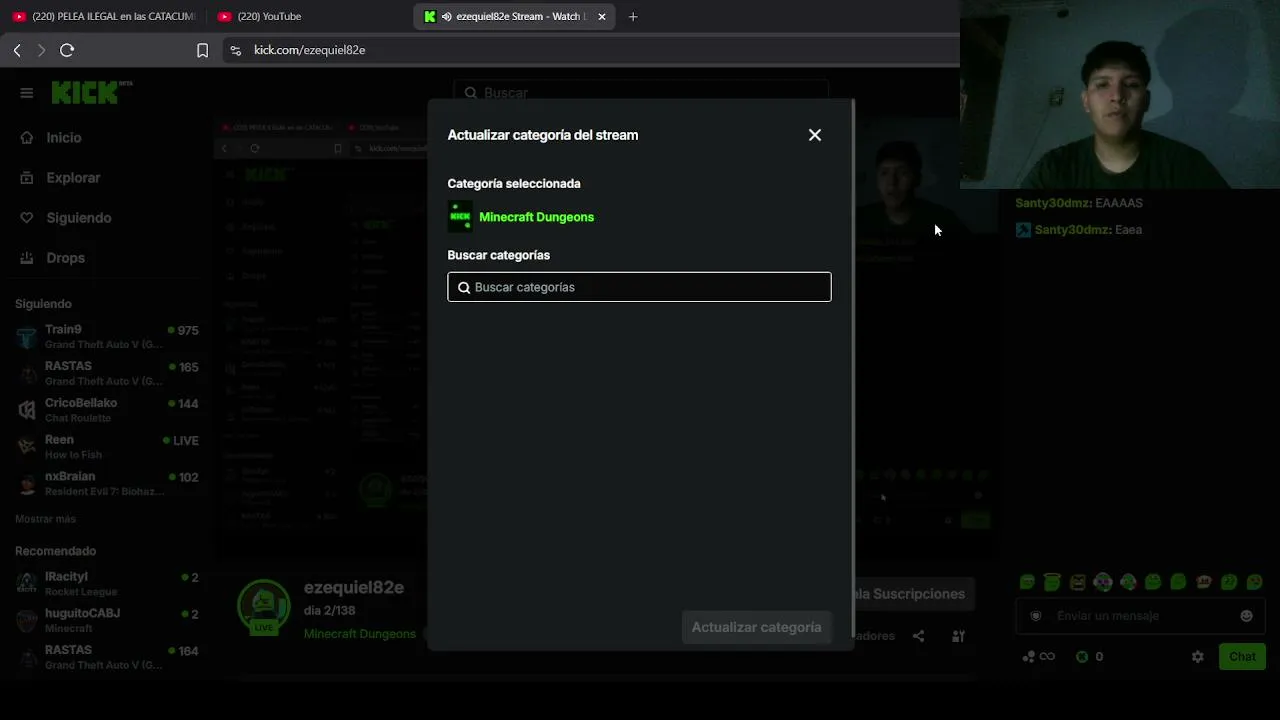Open chat settings gear icon
The height and width of the screenshot is (720, 1280).
coord(1197,657)
